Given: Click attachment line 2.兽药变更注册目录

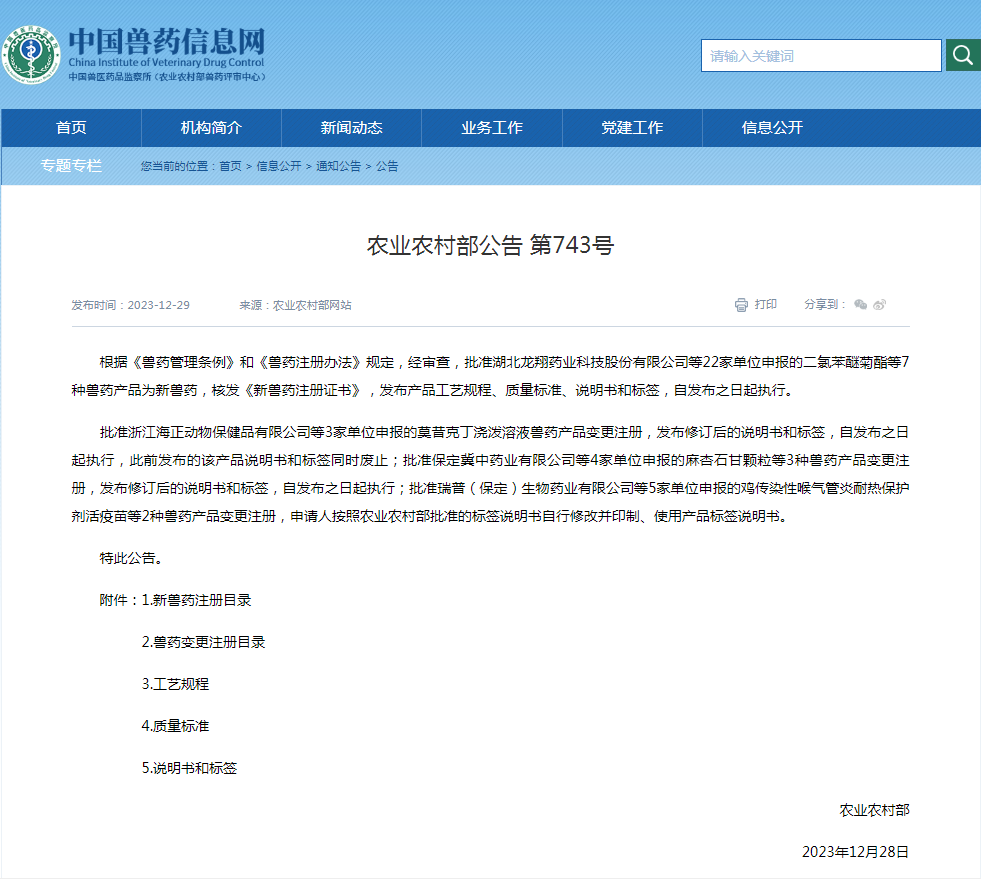Looking at the screenshot, I should 203,642.
